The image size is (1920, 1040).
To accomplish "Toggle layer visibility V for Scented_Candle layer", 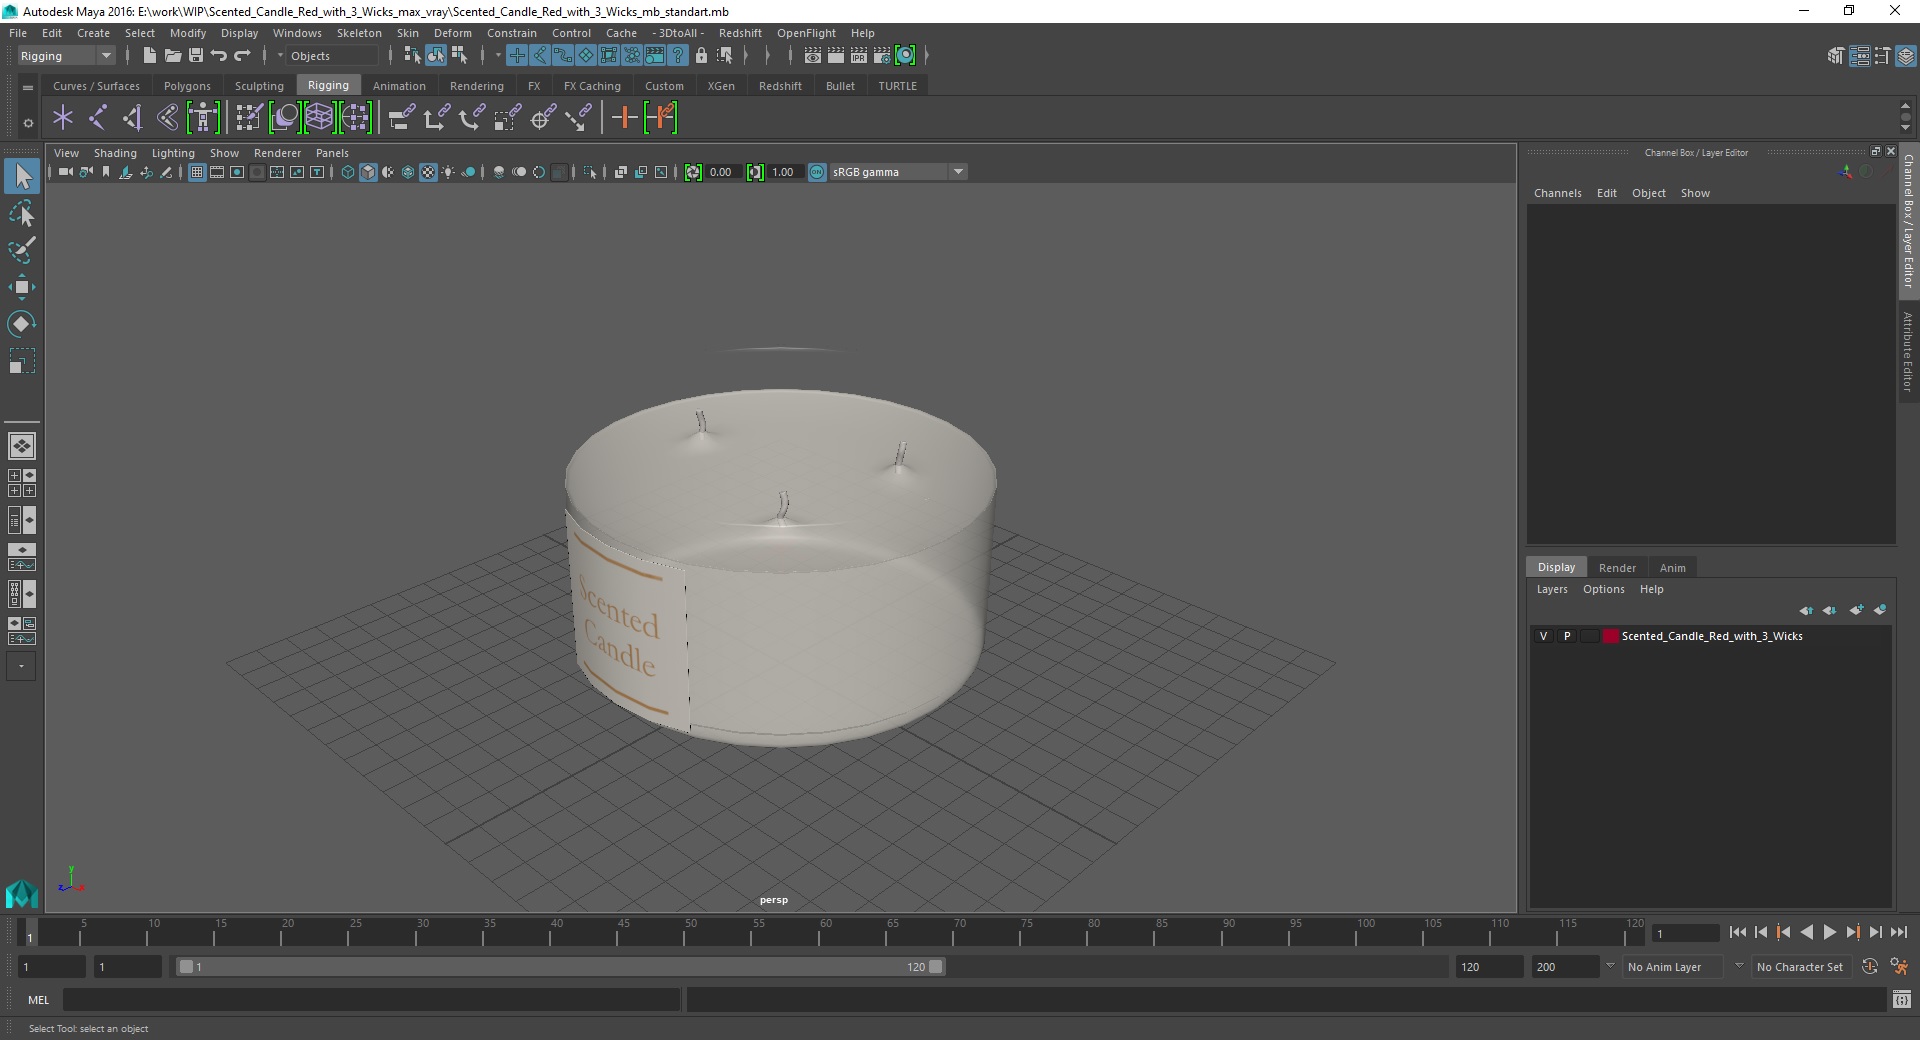I will point(1544,636).
